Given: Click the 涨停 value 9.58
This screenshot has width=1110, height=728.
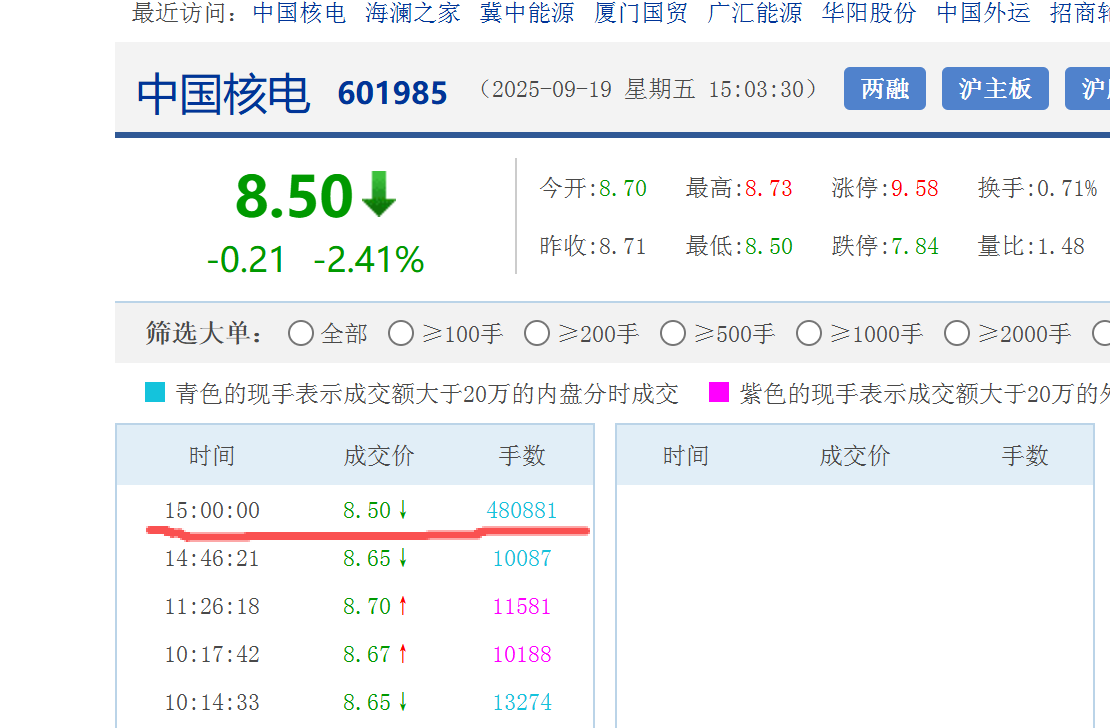Looking at the screenshot, I should coord(915,188).
